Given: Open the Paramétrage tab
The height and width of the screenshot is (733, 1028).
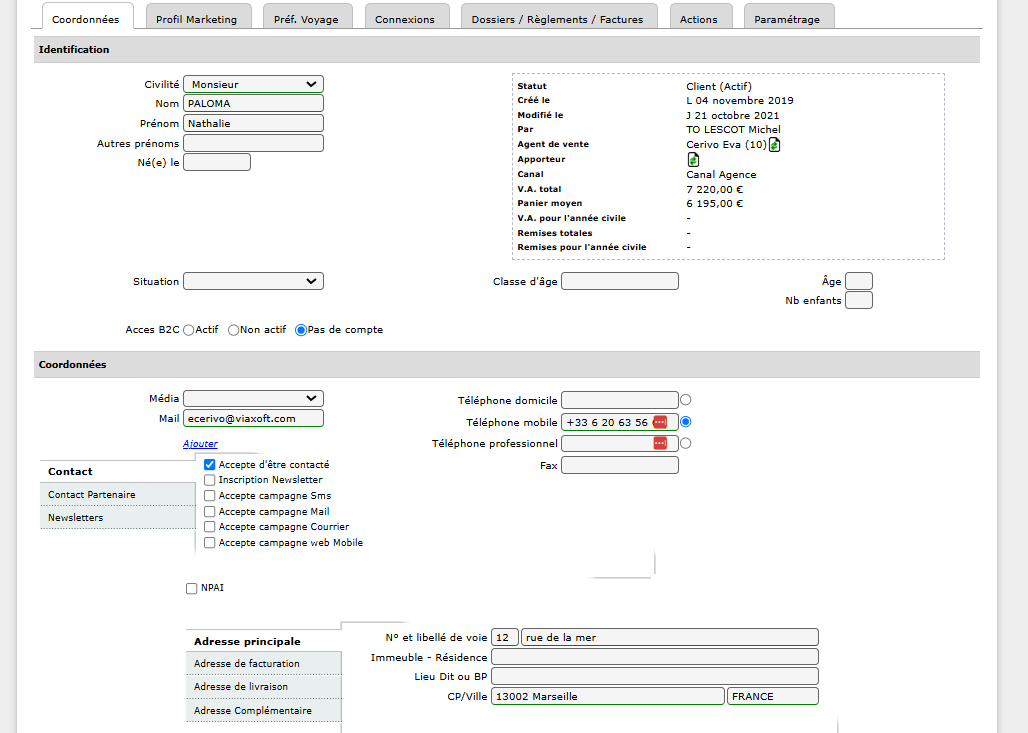Looking at the screenshot, I should click(787, 18).
